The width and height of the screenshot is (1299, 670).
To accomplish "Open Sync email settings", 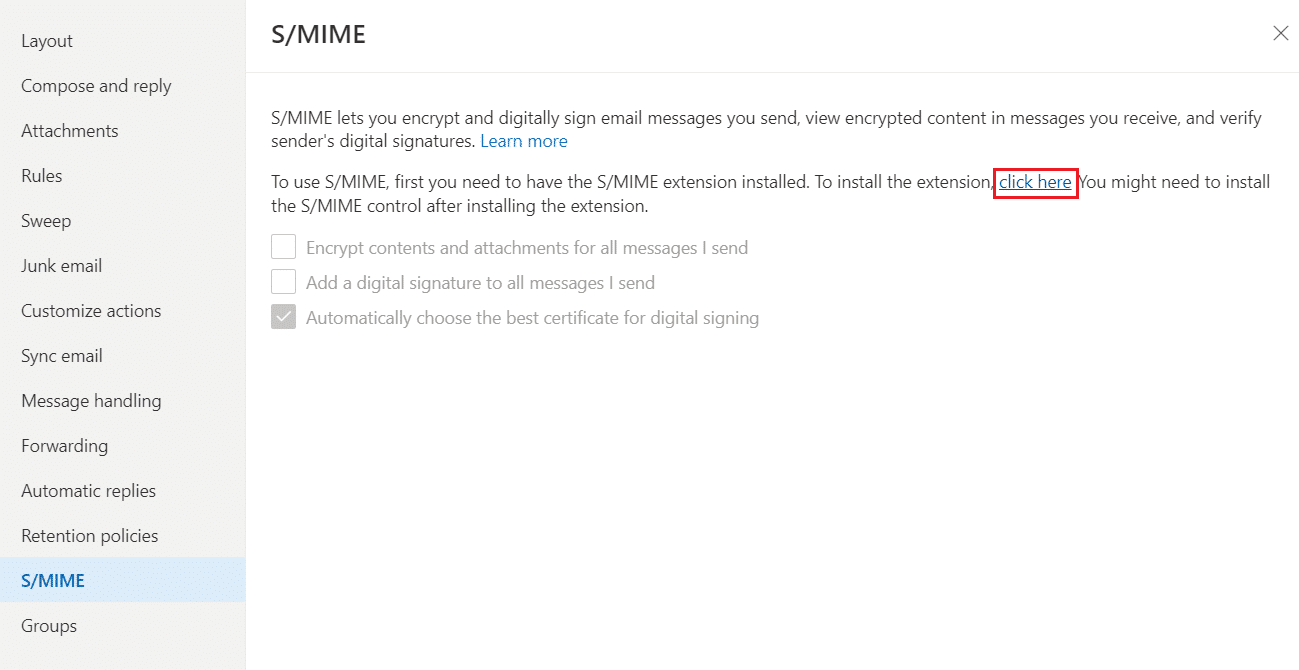I will point(61,355).
